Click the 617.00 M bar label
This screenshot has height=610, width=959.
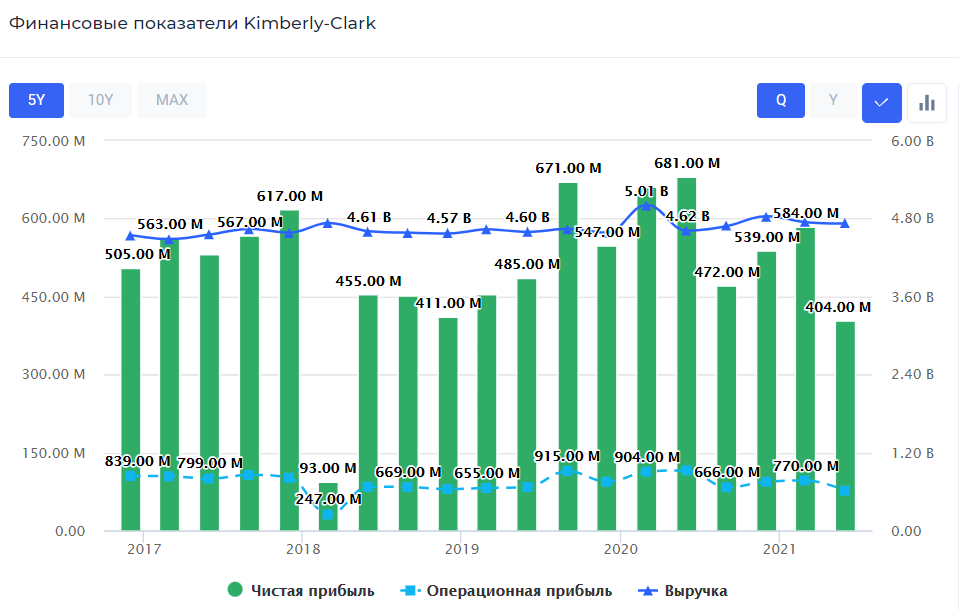point(289,196)
